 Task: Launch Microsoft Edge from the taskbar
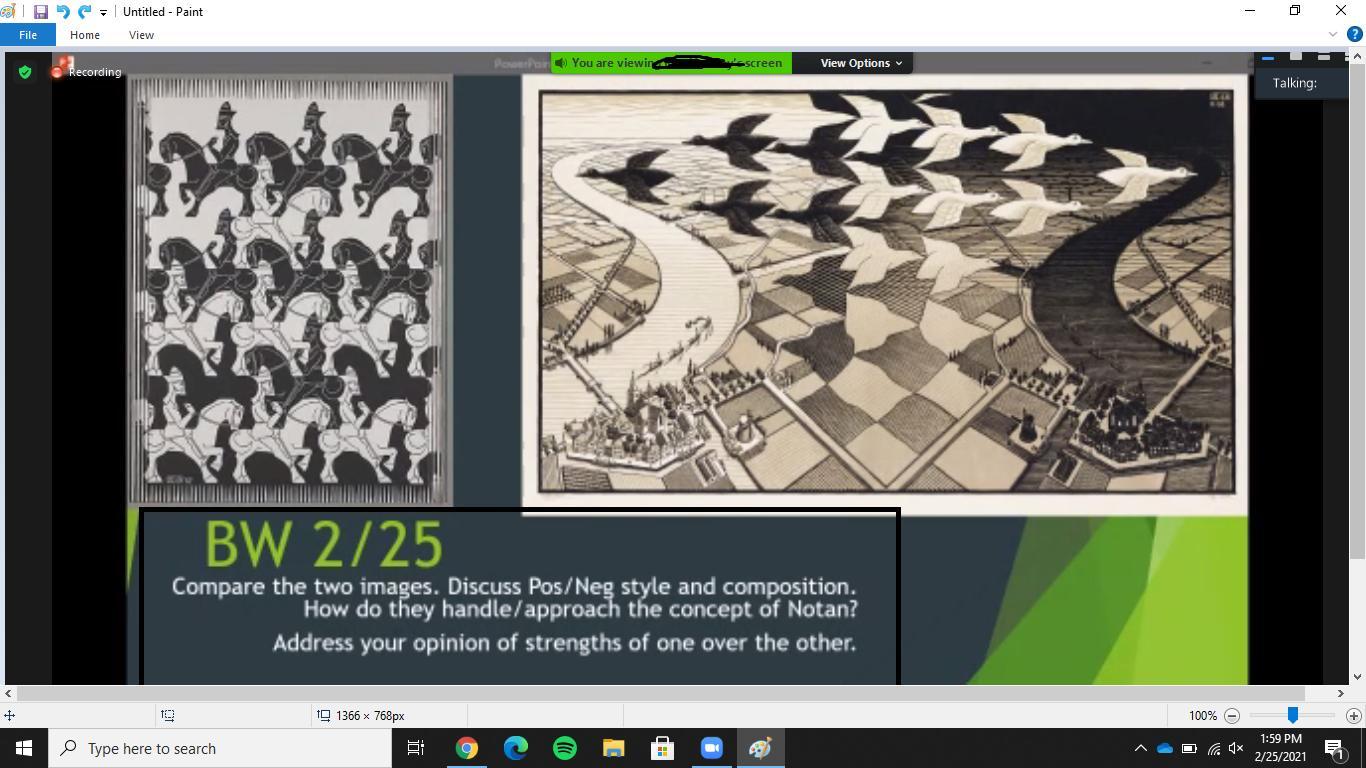(x=516, y=748)
